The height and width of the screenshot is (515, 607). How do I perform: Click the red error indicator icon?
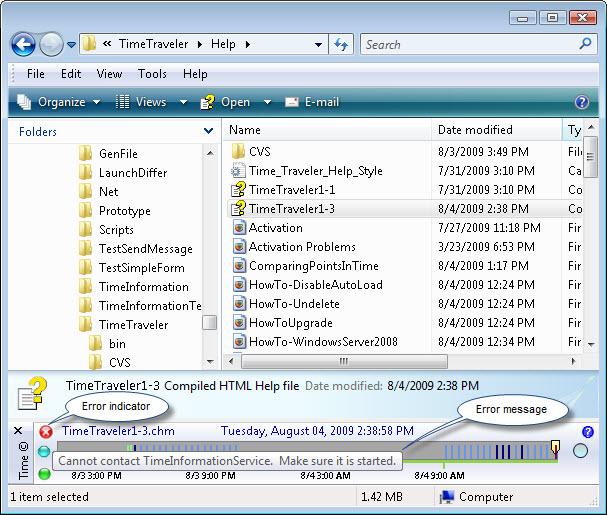[x=46, y=431]
